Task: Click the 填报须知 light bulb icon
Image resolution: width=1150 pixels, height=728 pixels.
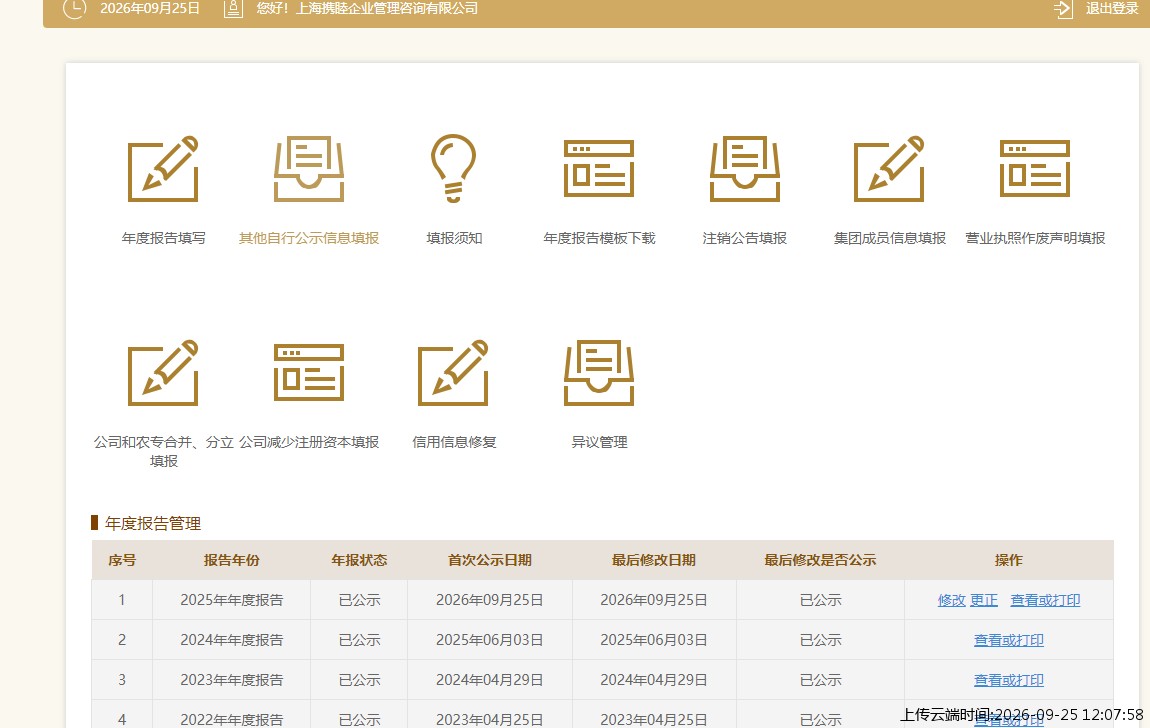Action: click(454, 169)
